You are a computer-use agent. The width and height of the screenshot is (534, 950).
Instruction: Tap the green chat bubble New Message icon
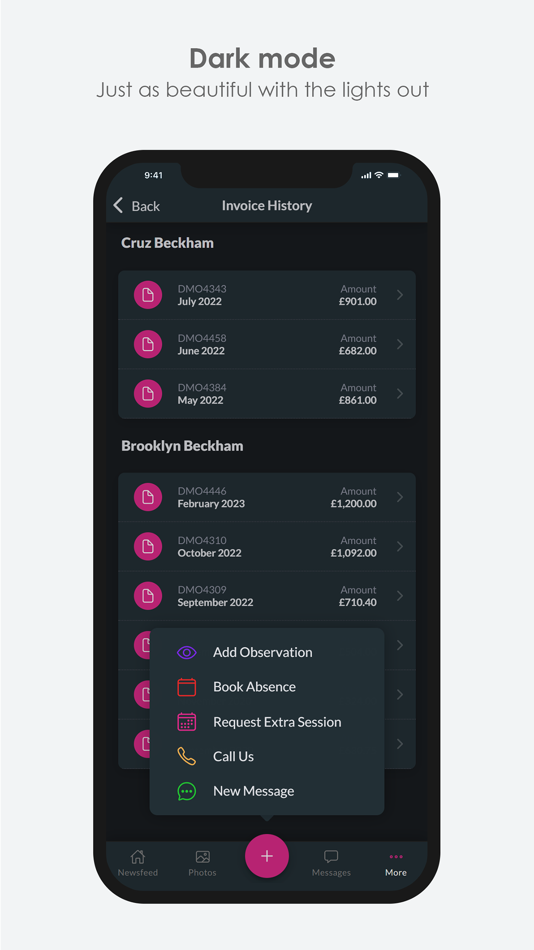[x=187, y=791]
